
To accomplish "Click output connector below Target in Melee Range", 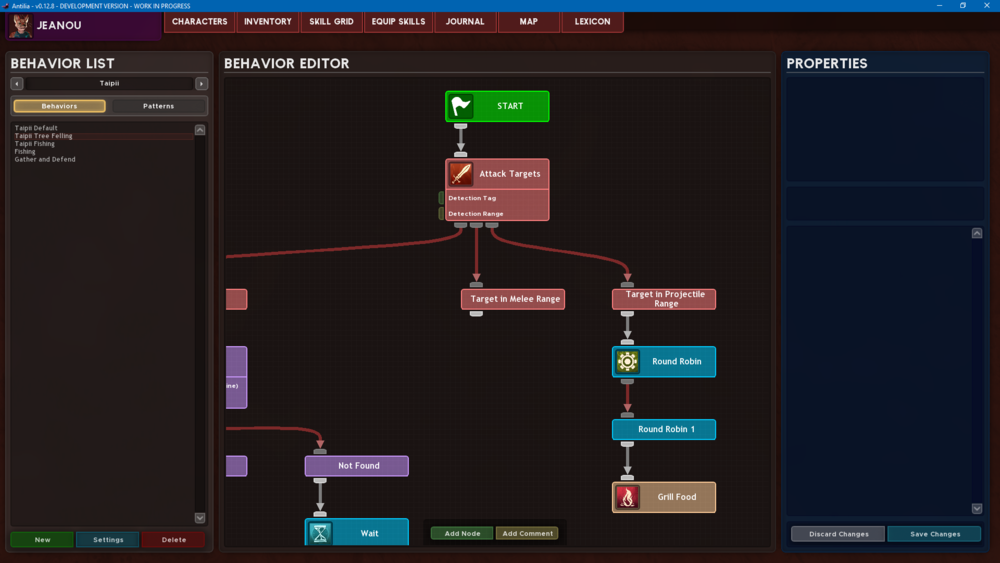I will [476, 314].
